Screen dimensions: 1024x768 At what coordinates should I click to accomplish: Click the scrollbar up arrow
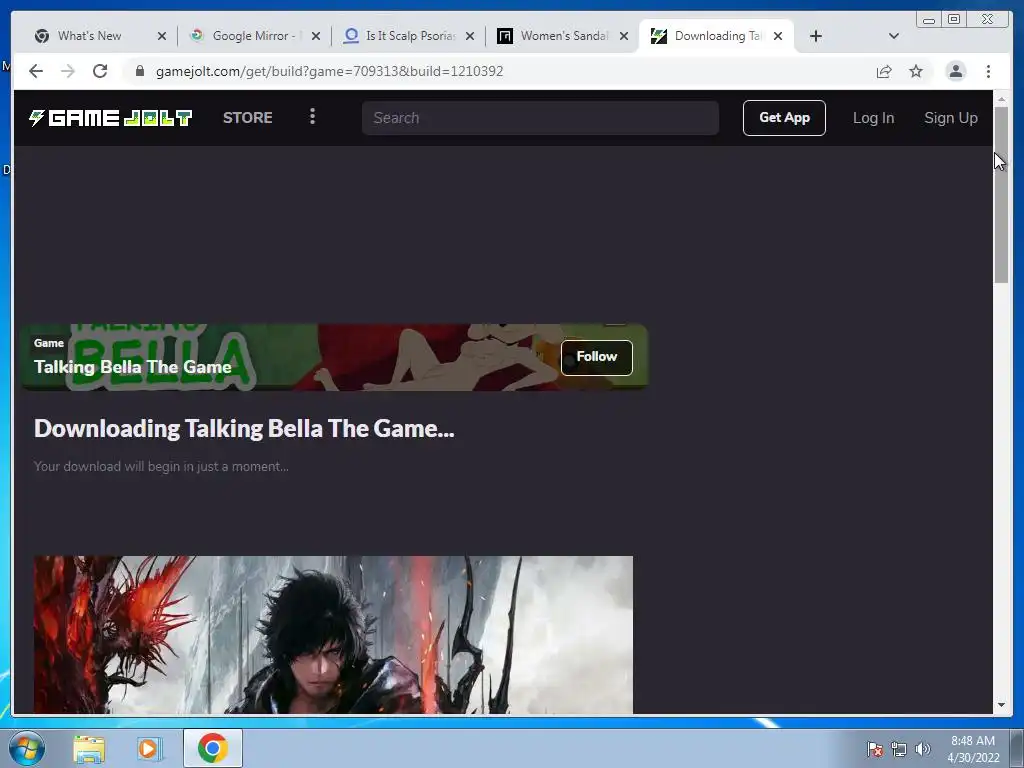coord(1001,99)
